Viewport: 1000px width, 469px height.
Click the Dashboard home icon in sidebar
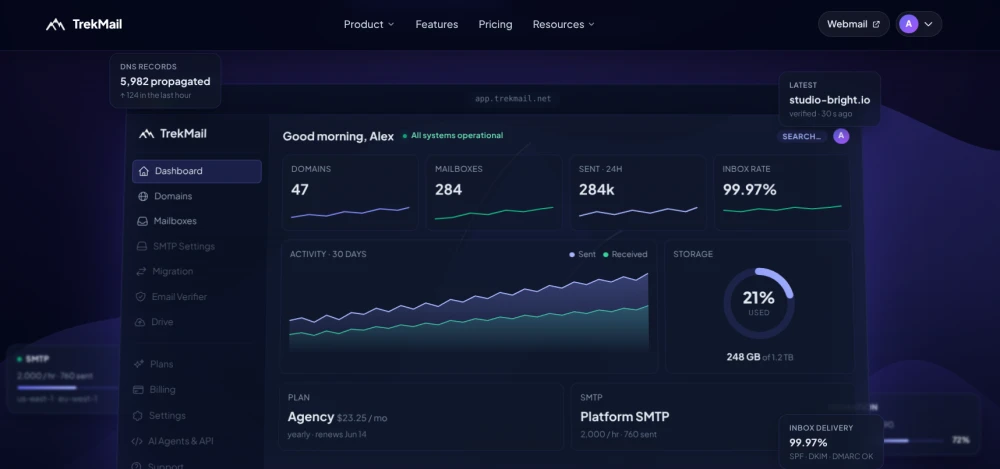143,171
